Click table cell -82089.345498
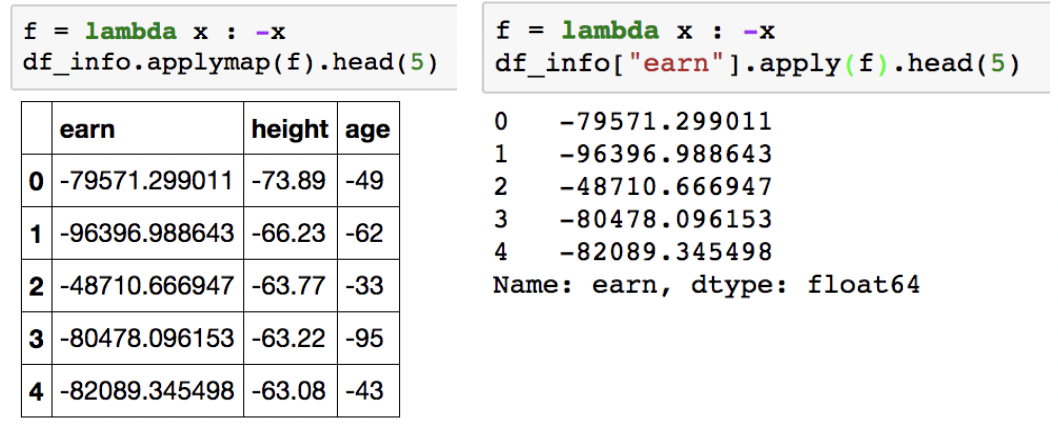Screen dimensions: 1058x424 148,391
